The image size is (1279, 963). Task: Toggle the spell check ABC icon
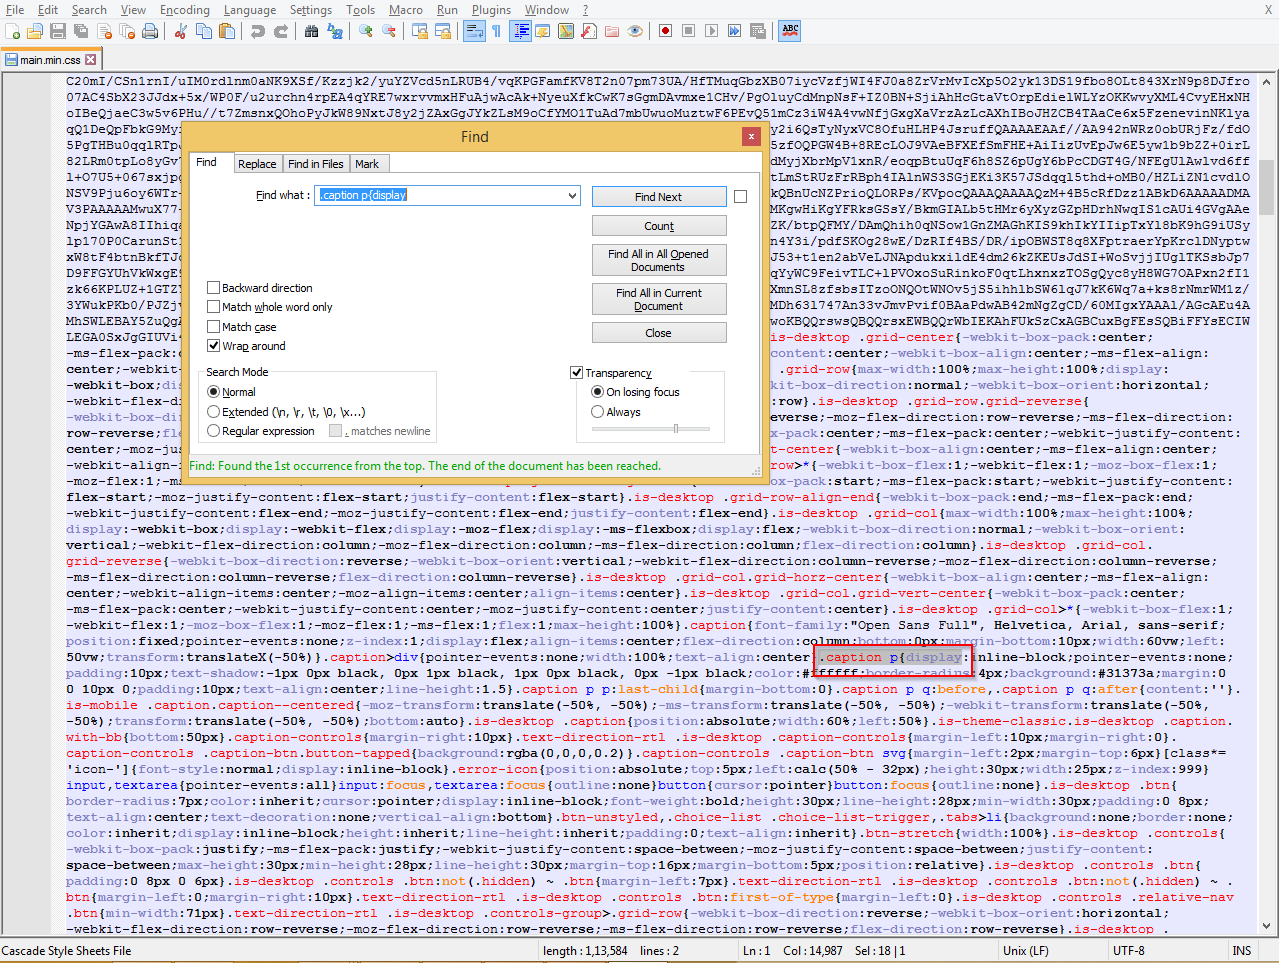click(x=790, y=31)
